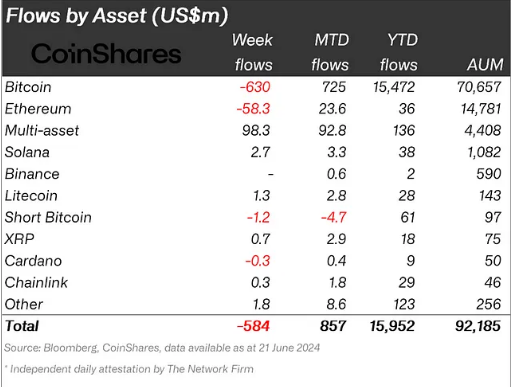Image resolution: width=511 pixels, height=387 pixels.
Task: Click the Total weekly flow -584
Action: point(253,326)
